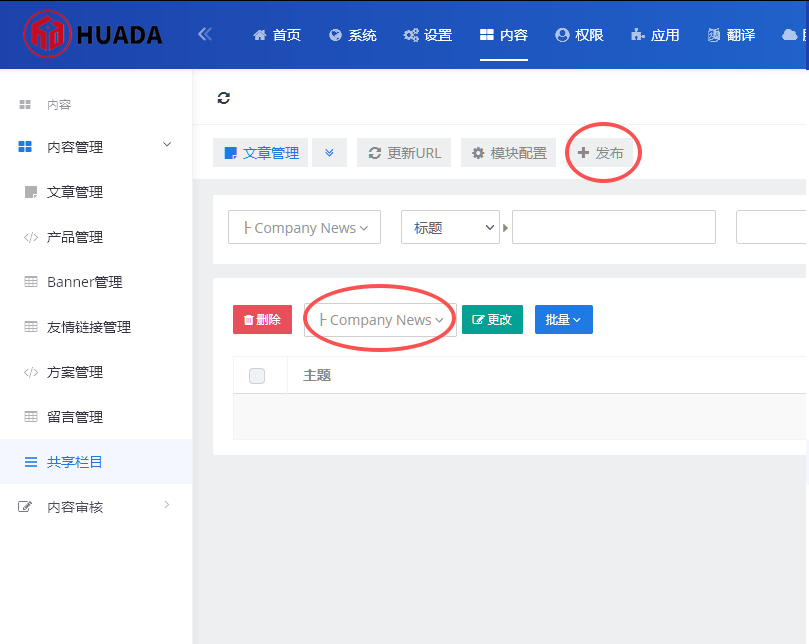
Task: Click the green 更改 button
Action: [492, 319]
